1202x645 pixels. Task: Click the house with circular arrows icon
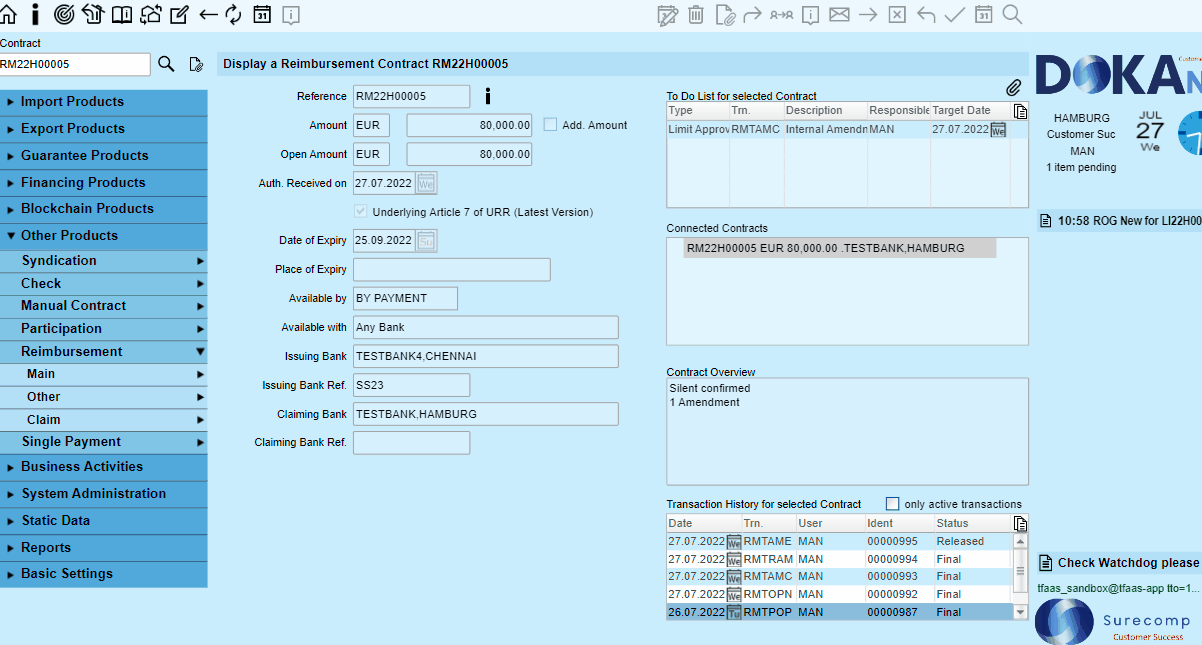pos(151,14)
